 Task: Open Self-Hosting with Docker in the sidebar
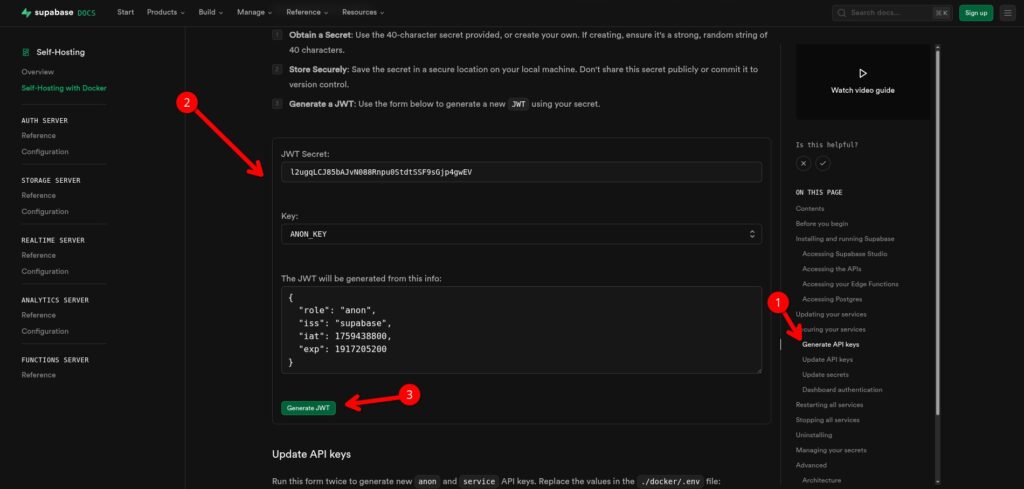coord(64,88)
